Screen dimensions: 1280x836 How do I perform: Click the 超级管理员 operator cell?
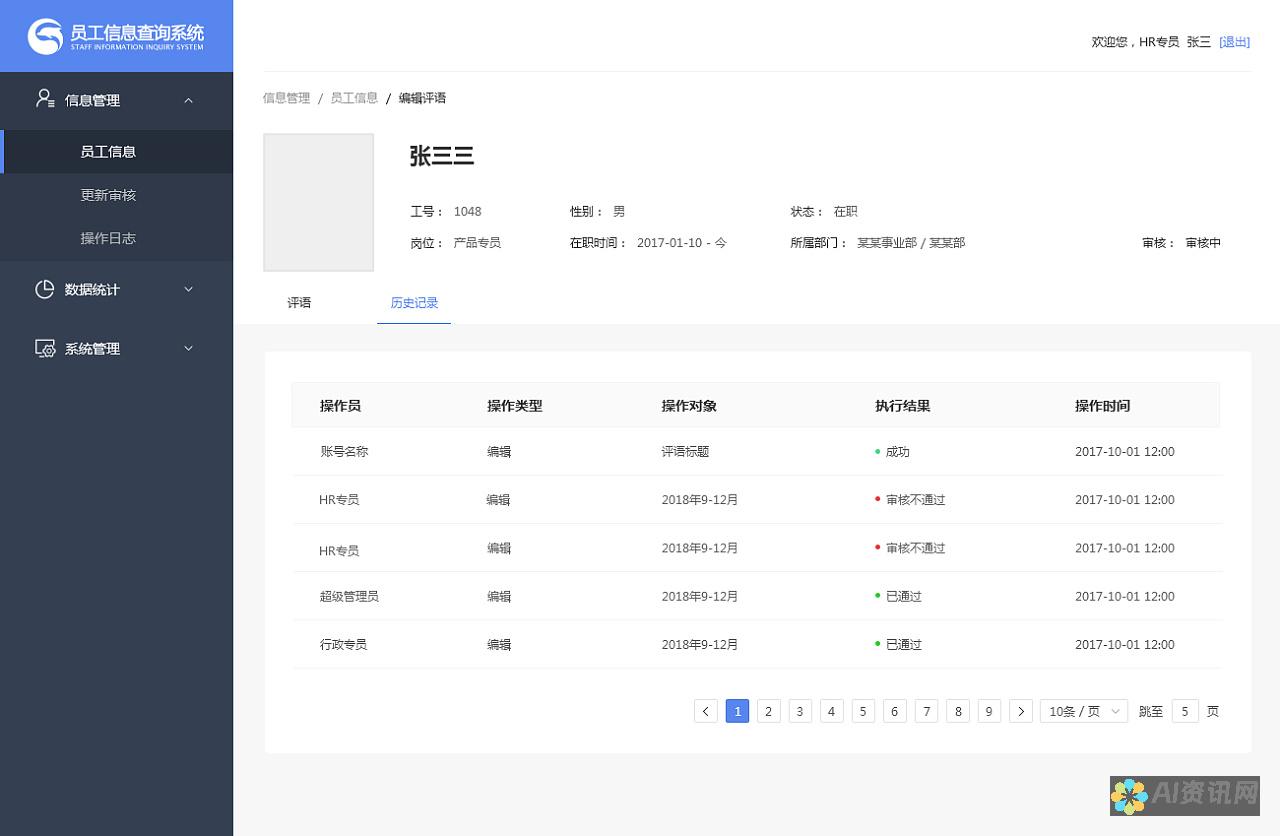349,597
